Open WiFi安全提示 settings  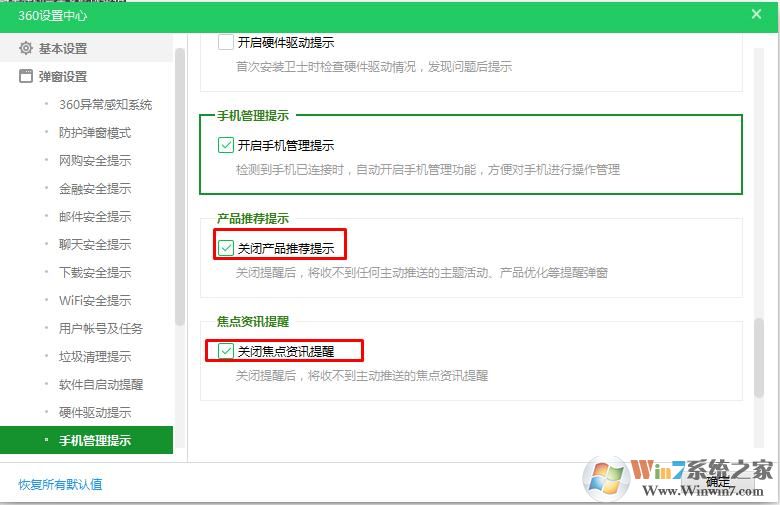(95, 301)
